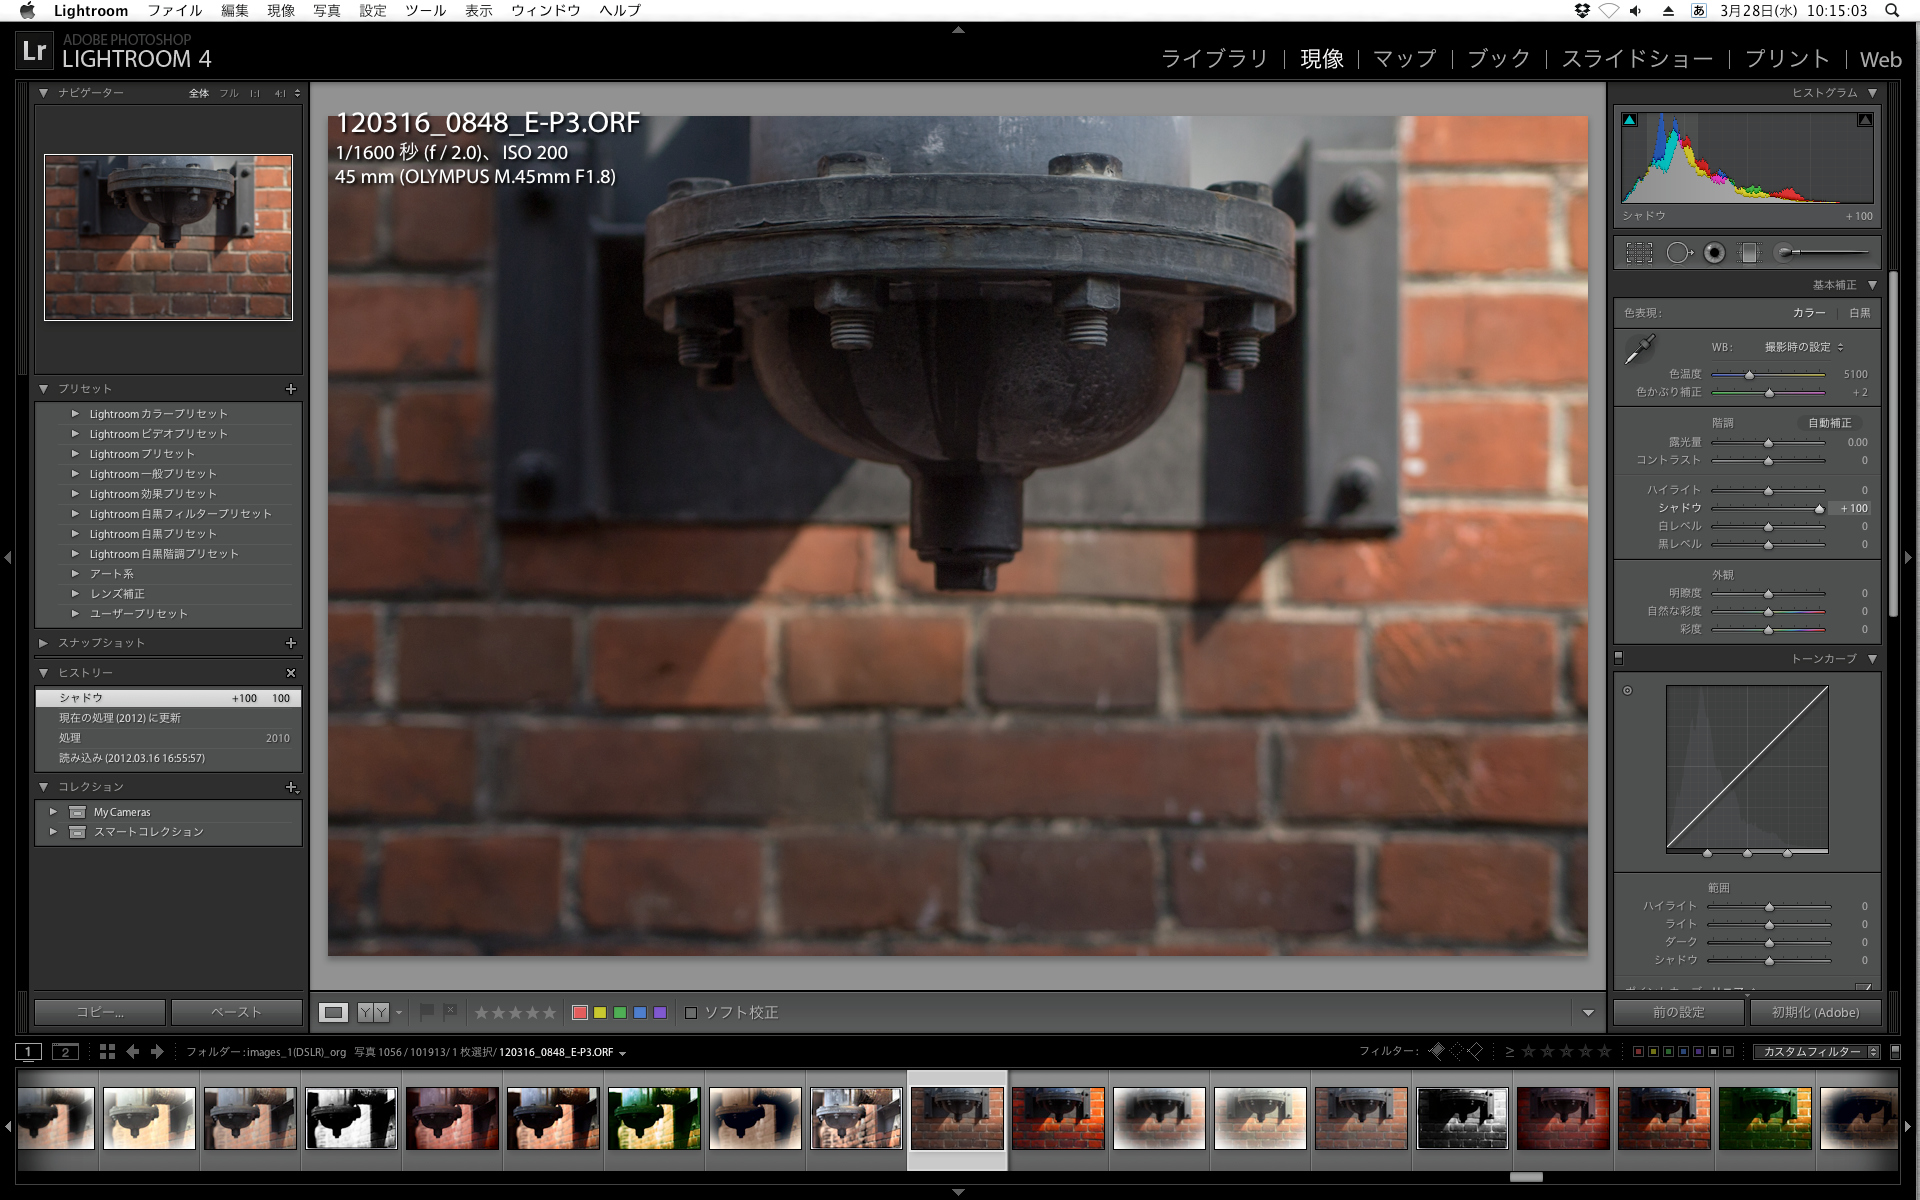Viewport: 1920px width, 1200px height.
Task: Click the grid view icon in filmstrip bar
Action: click(x=107, y=1052)
